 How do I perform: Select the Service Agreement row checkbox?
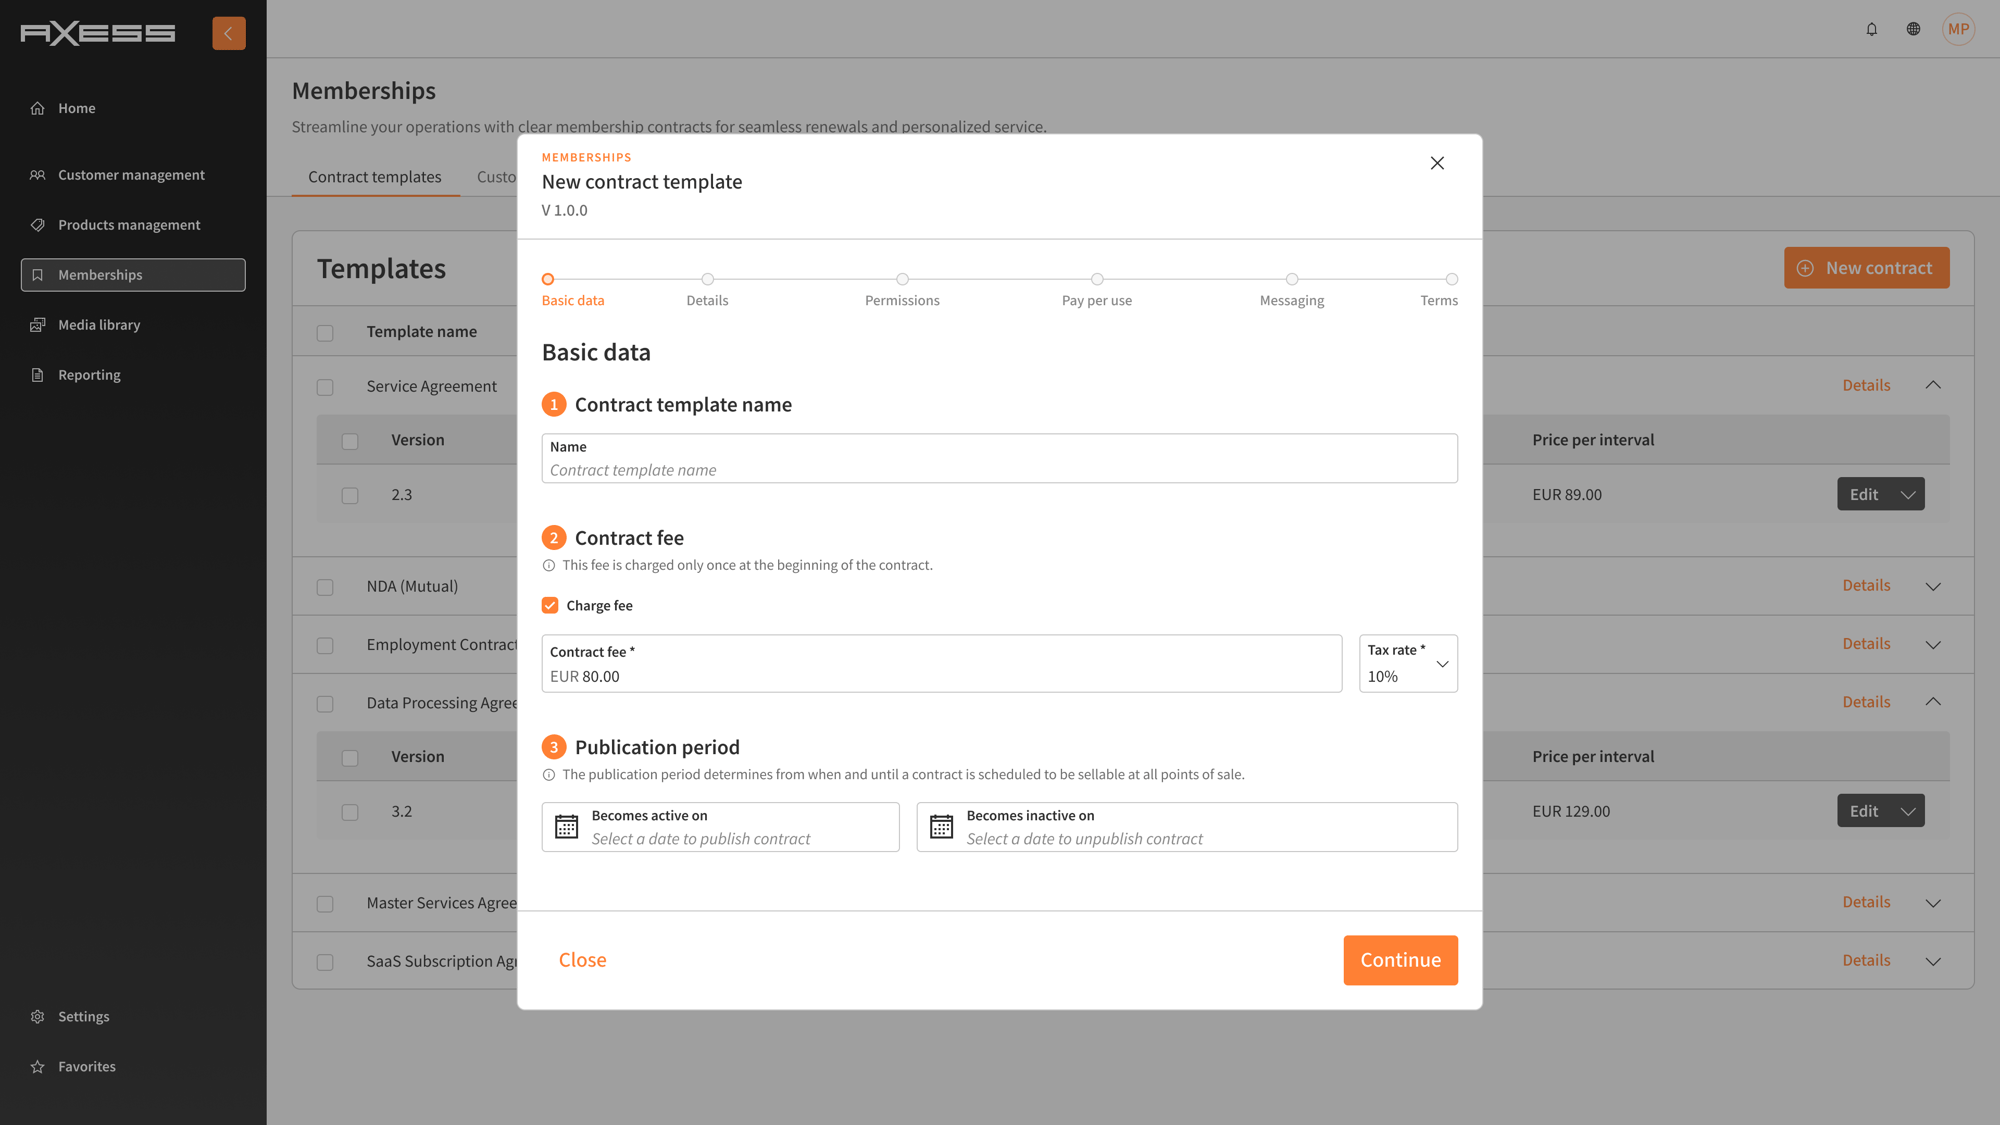click(x=325, y=387)
